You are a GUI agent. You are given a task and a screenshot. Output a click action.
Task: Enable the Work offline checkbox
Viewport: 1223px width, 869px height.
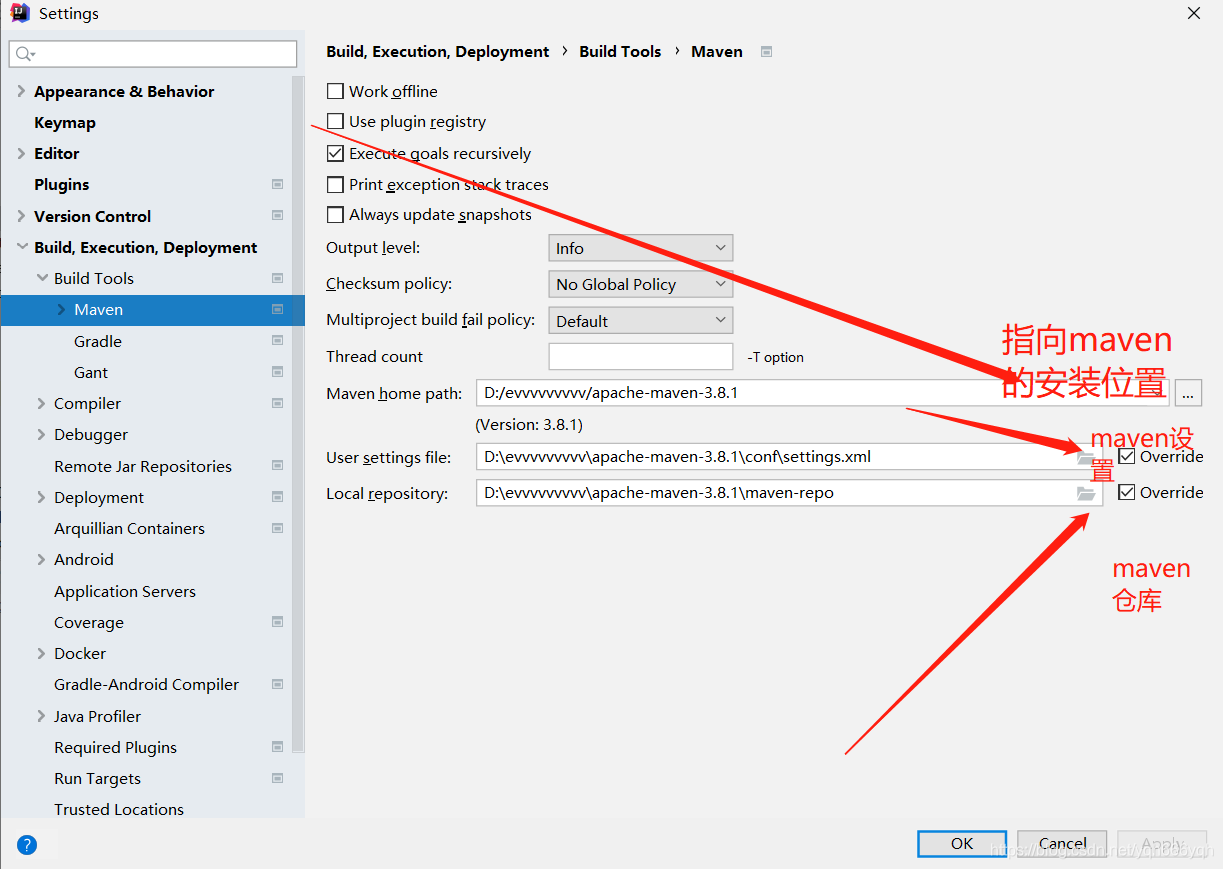tap(335, 91)
